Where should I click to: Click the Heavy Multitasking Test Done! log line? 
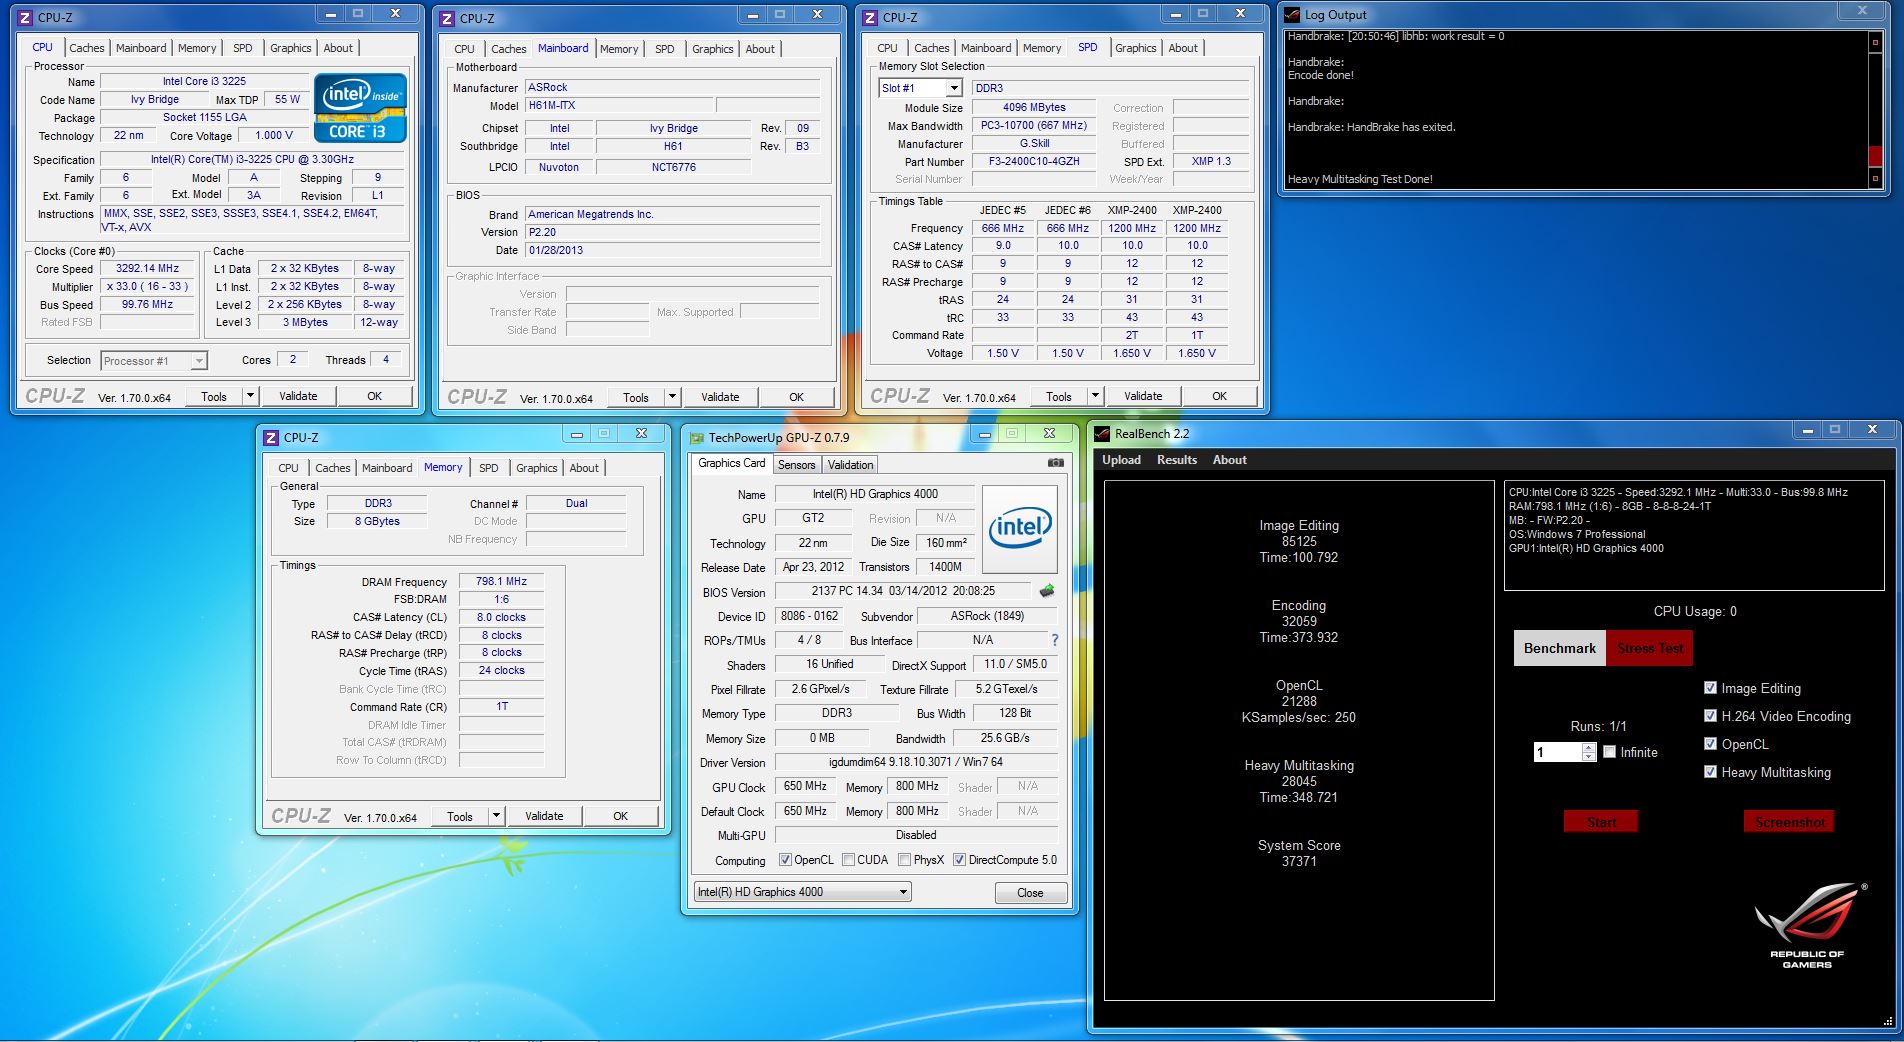1360,179
